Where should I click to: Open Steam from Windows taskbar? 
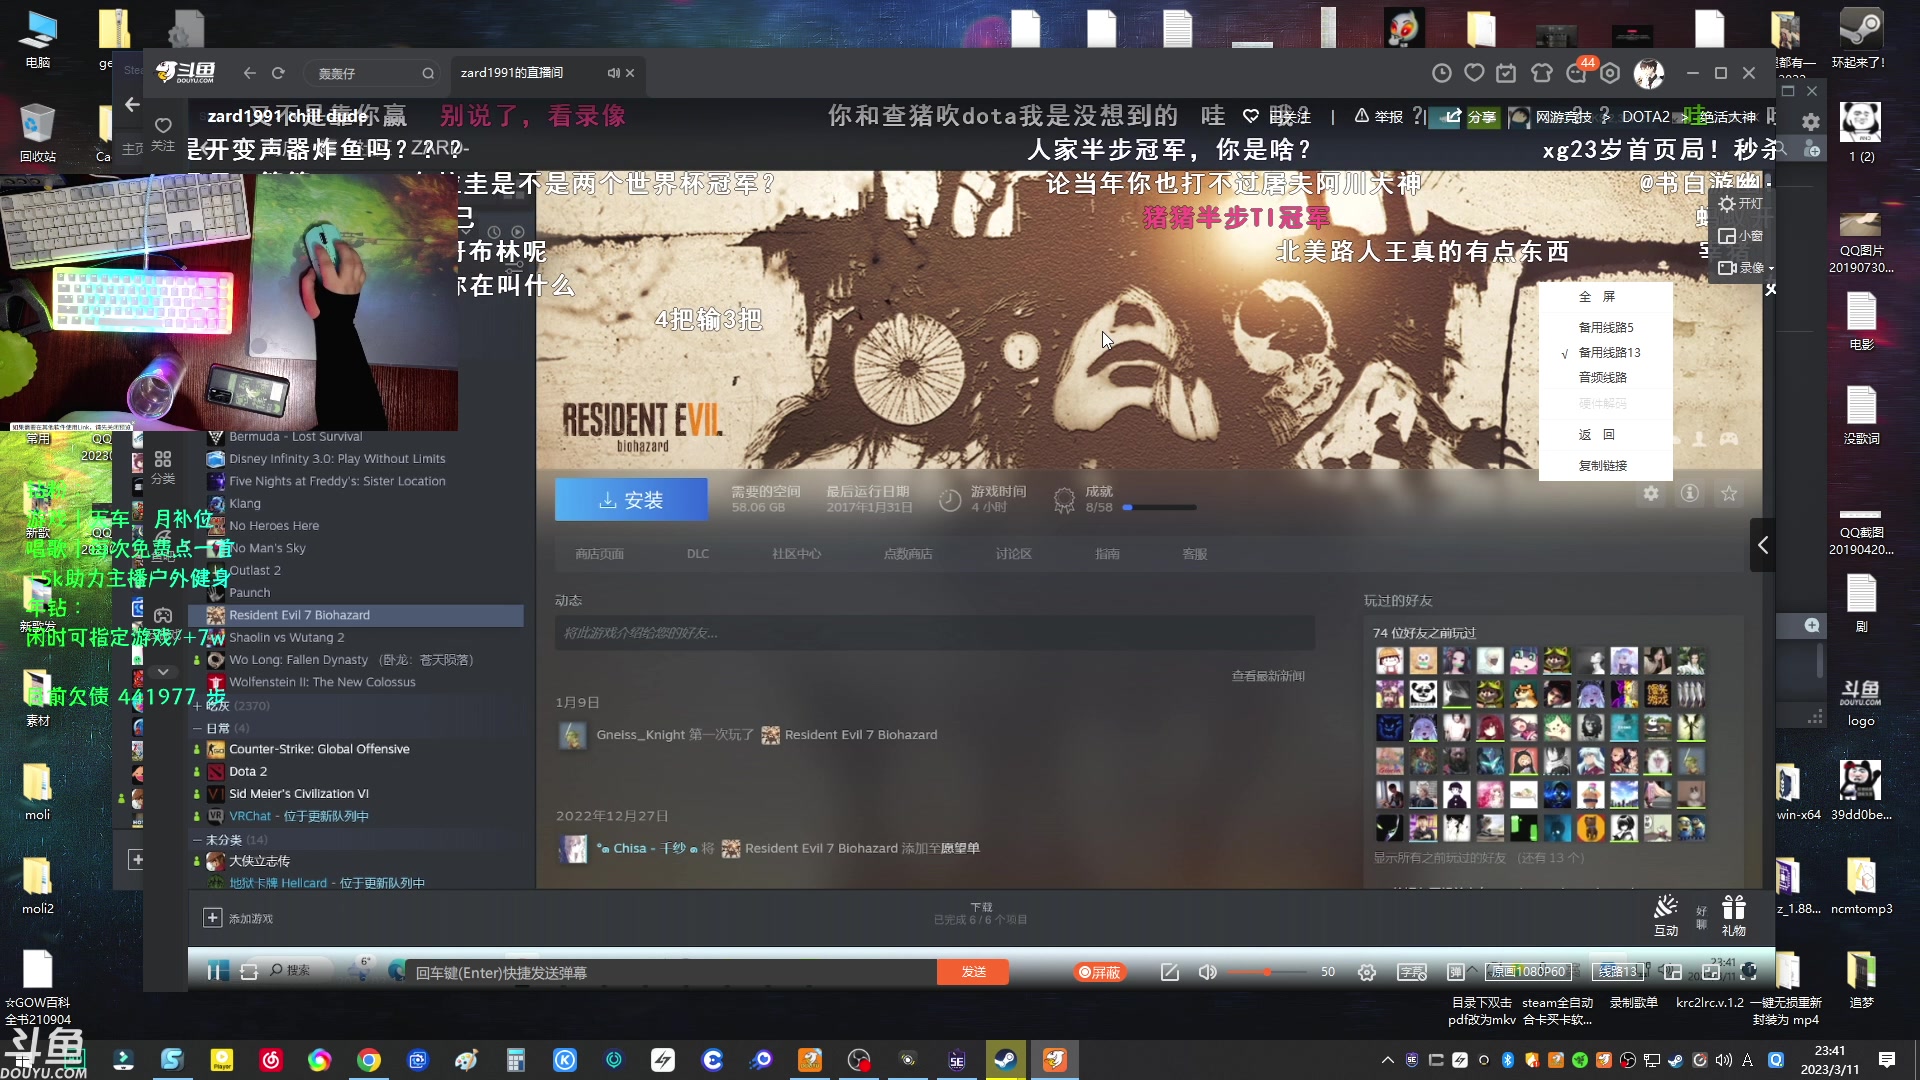pos(1005,1060)
